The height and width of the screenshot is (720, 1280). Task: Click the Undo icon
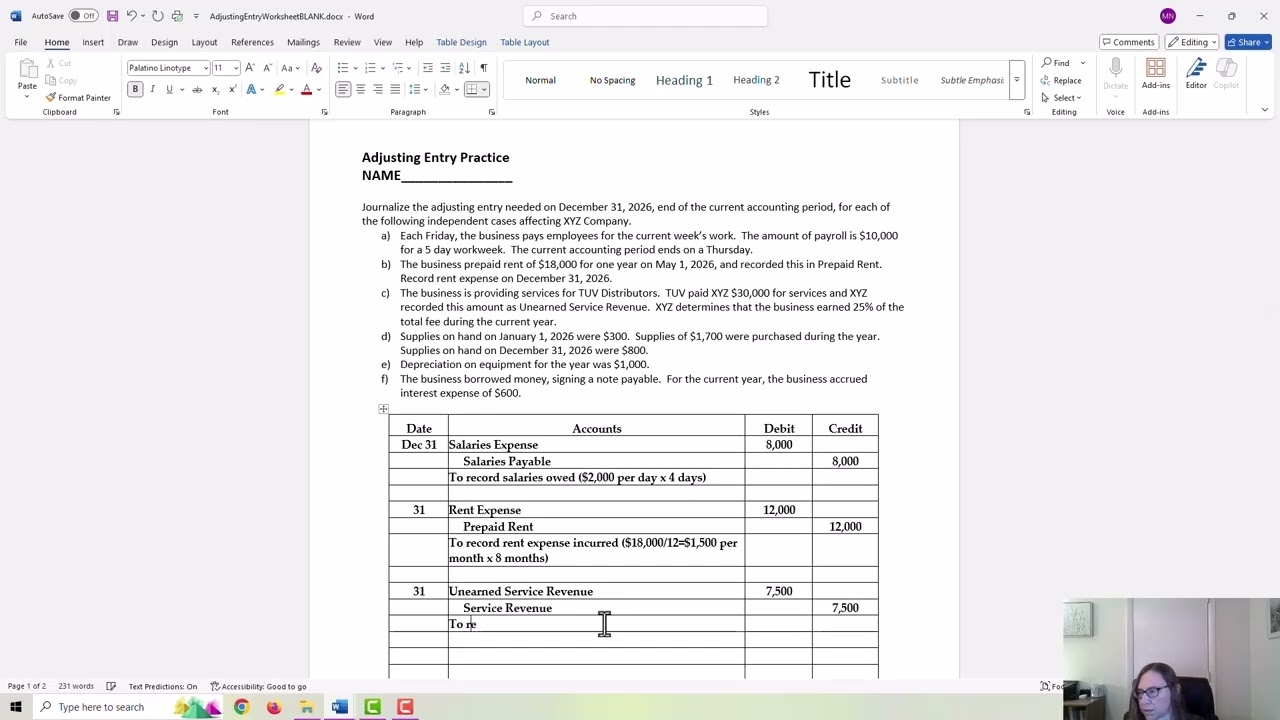click(x=131, y=16)
